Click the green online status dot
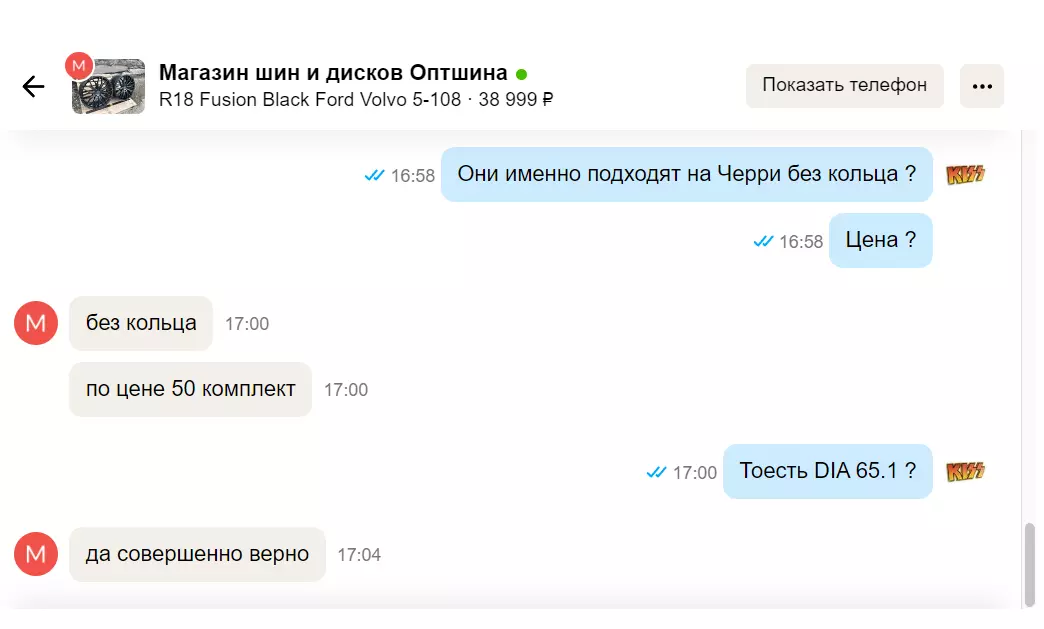The image size is (1044, 629). 521,74
